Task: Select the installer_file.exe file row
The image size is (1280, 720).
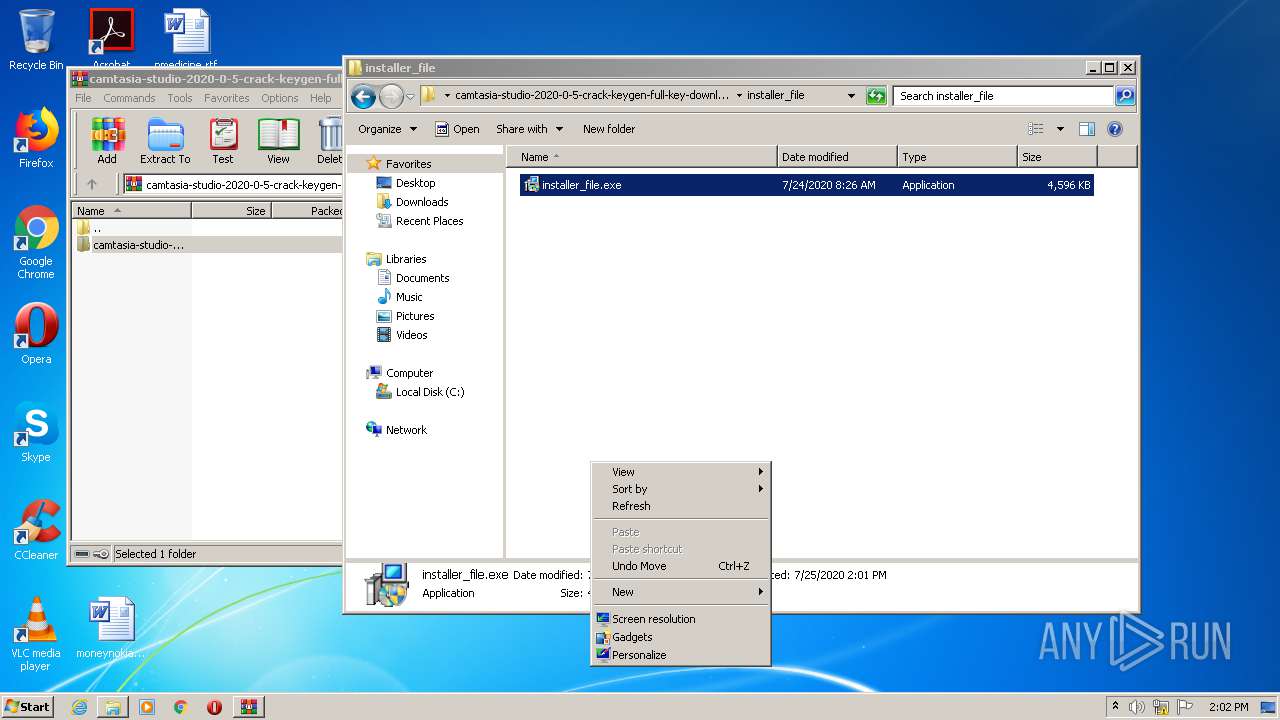Action: click(806, 185)
